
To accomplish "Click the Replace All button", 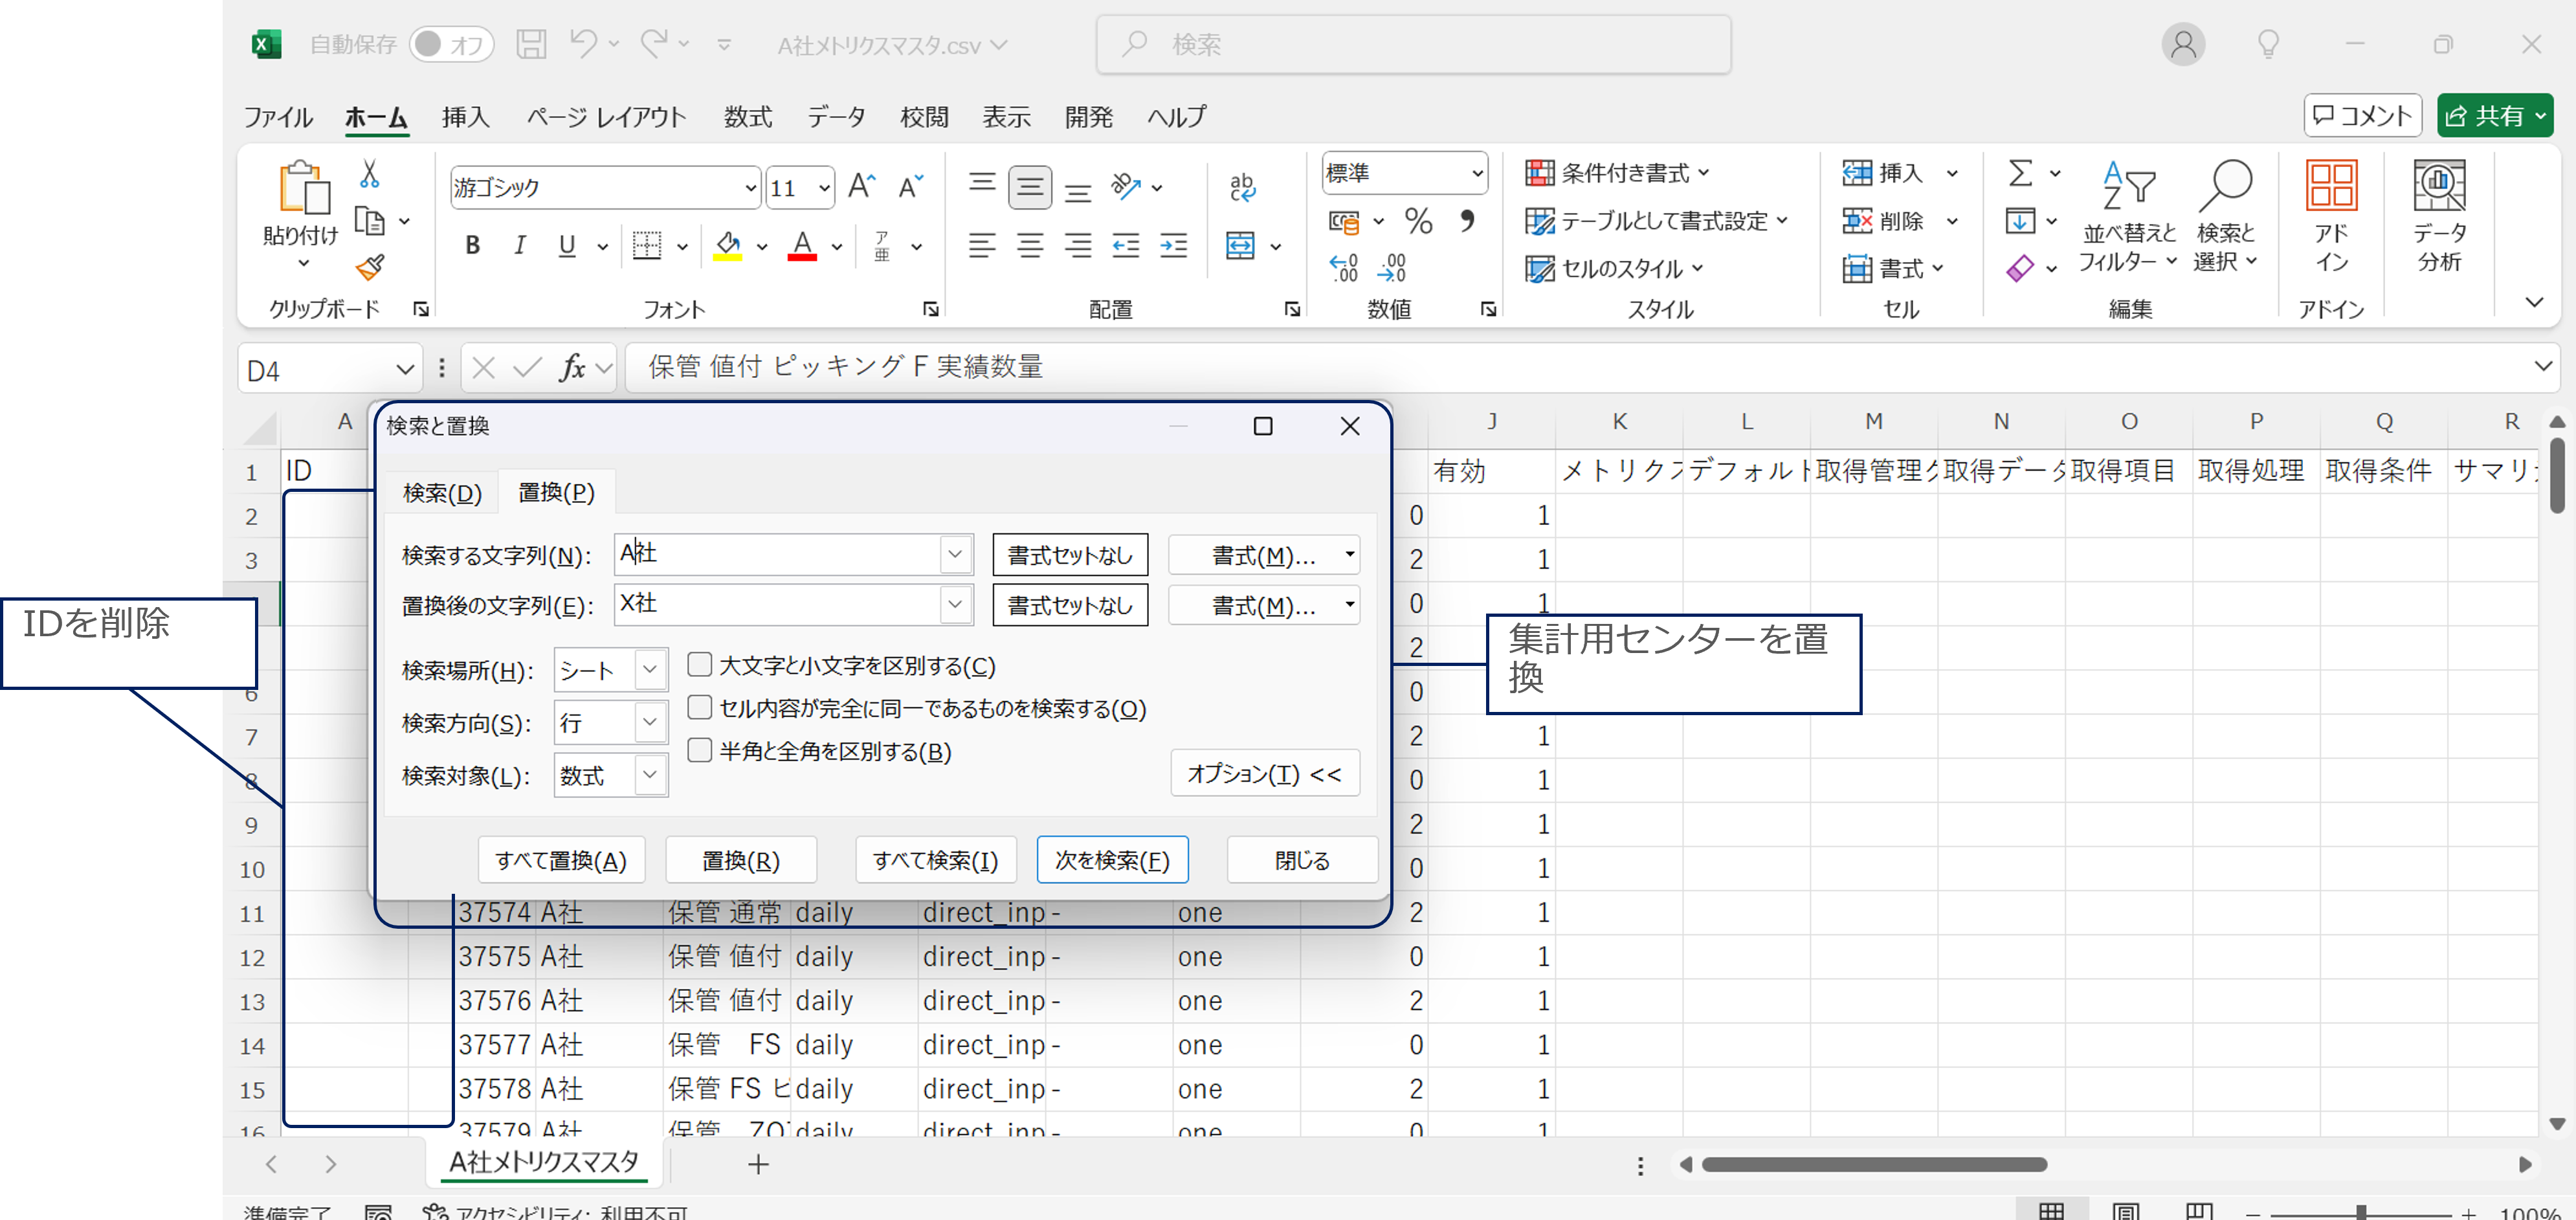I will [x=561, y=860].
